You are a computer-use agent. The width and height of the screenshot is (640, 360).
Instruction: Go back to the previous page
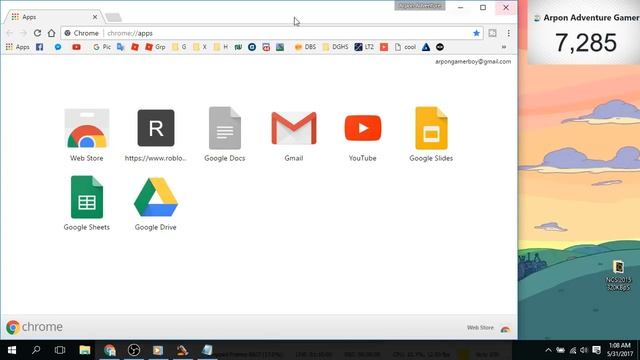pos(10,33)
